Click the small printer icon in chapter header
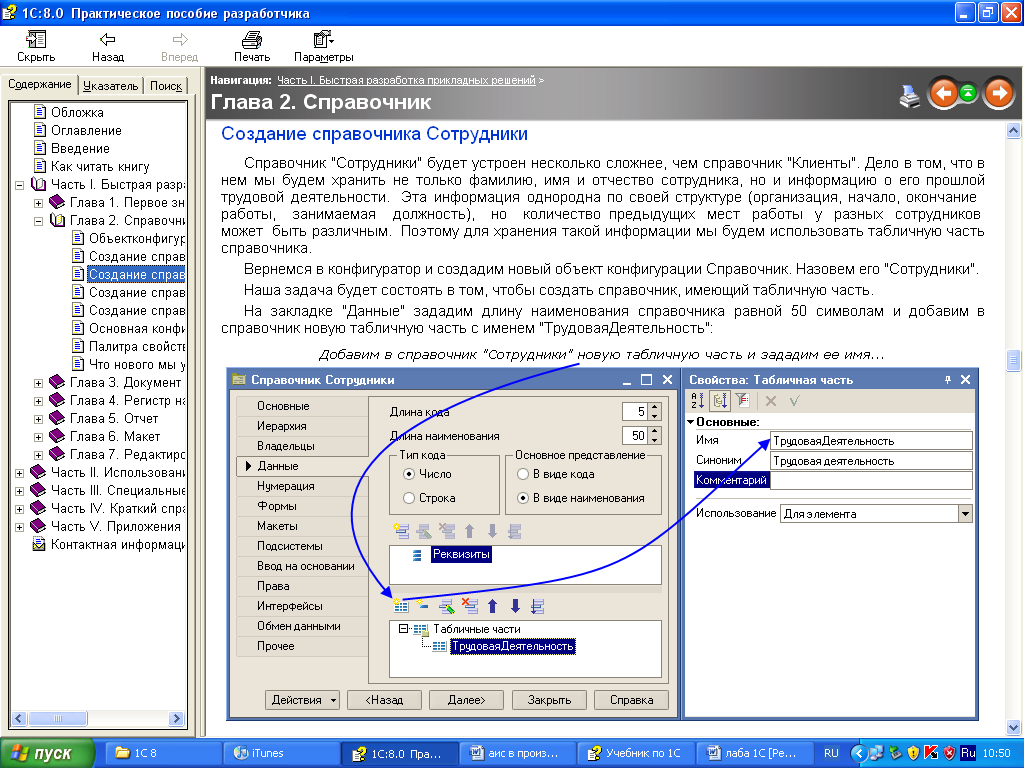Image resolution: width=1024 pixels, height=768 pixels. [909, 96]
